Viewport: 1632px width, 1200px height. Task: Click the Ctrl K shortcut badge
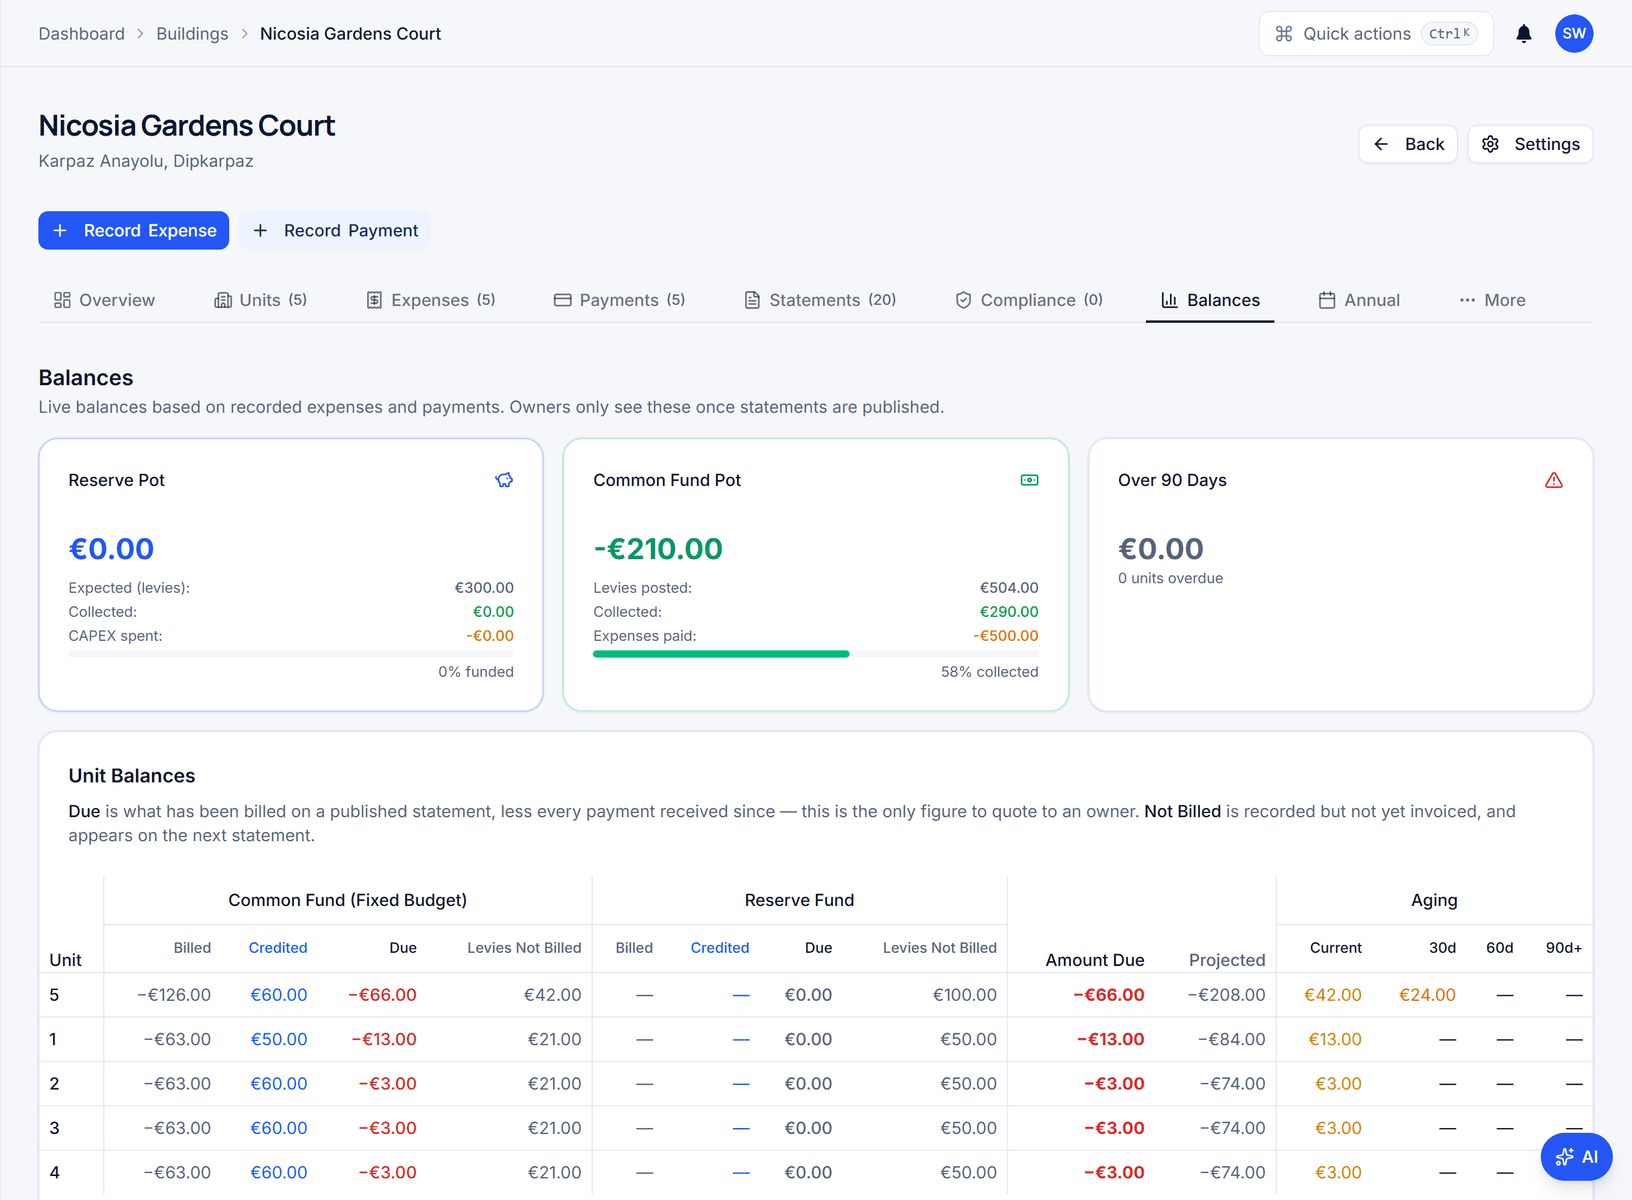[1449, 34]
